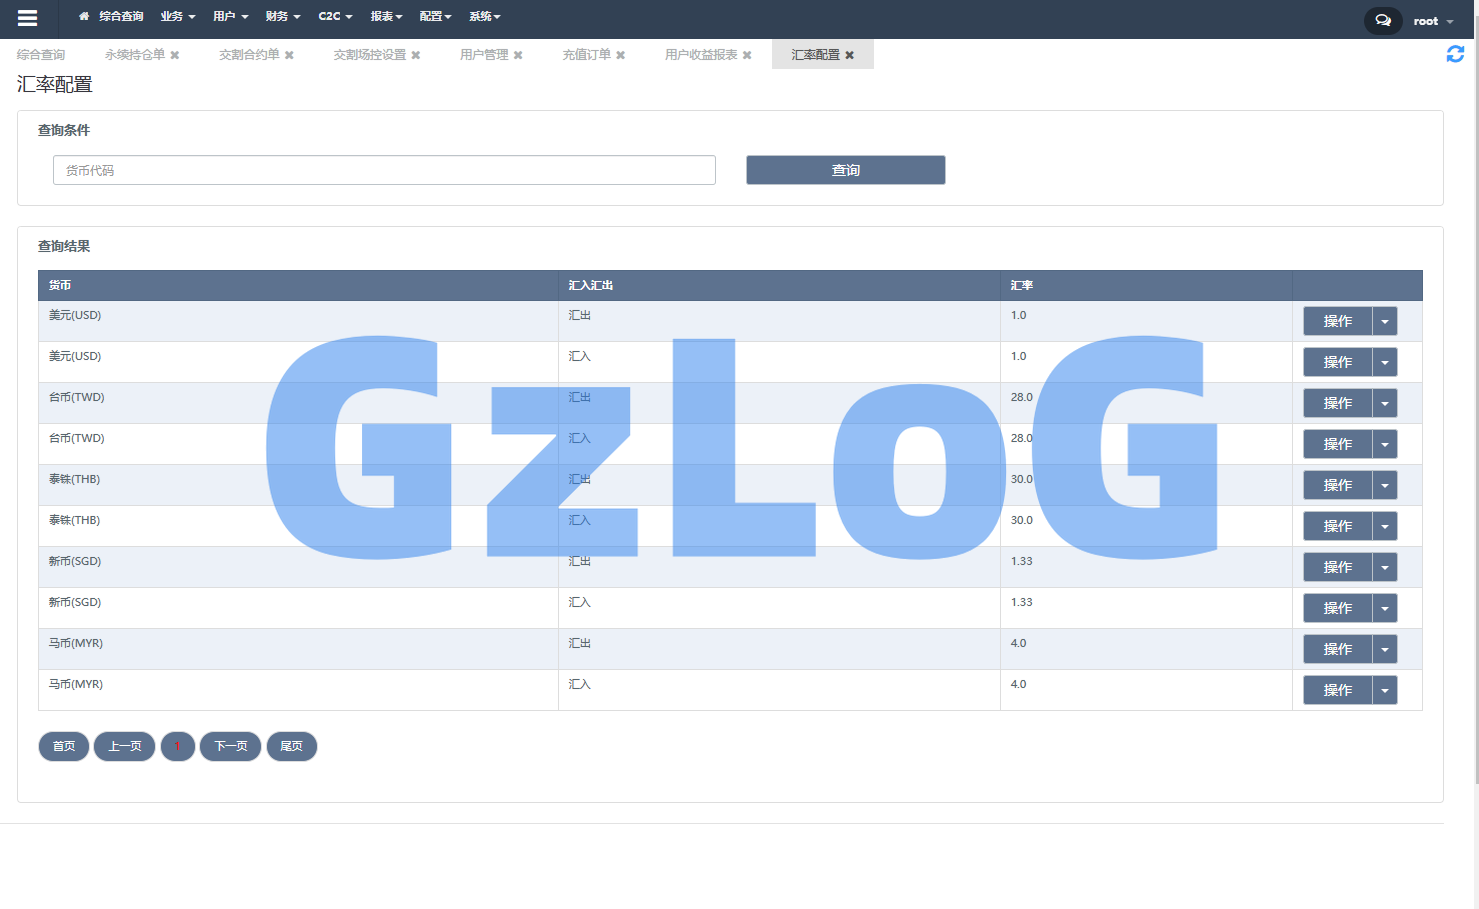Switch to the 用户收益报表 tab

(700, 55)
